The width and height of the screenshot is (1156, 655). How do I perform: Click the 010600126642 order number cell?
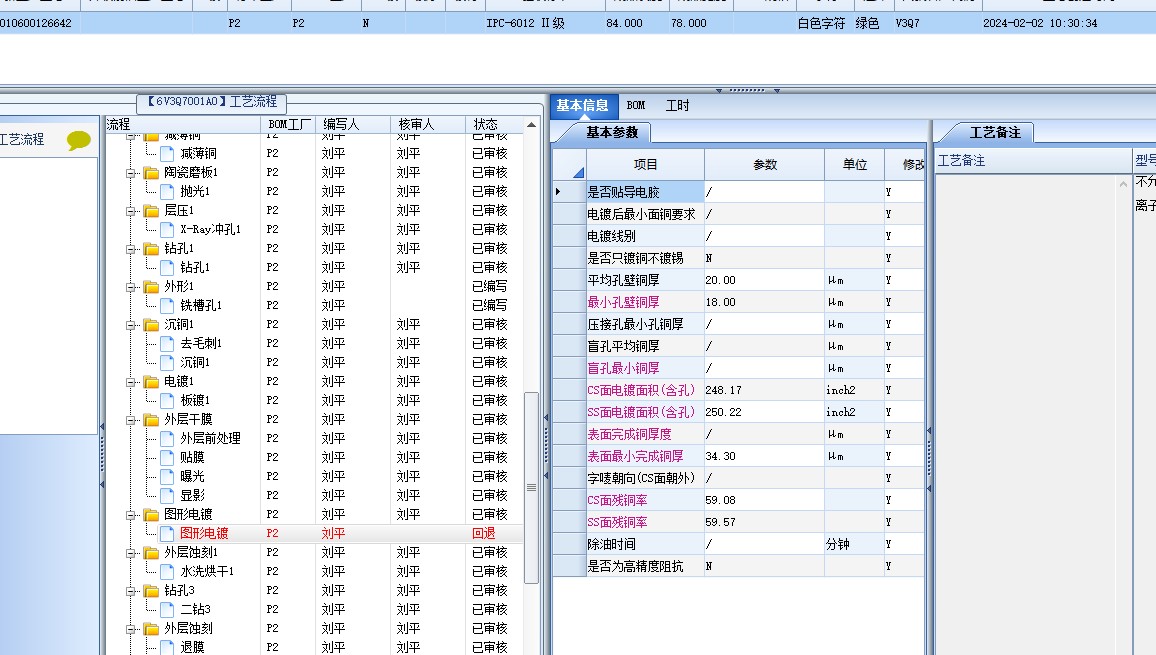(x=36, y=24)
